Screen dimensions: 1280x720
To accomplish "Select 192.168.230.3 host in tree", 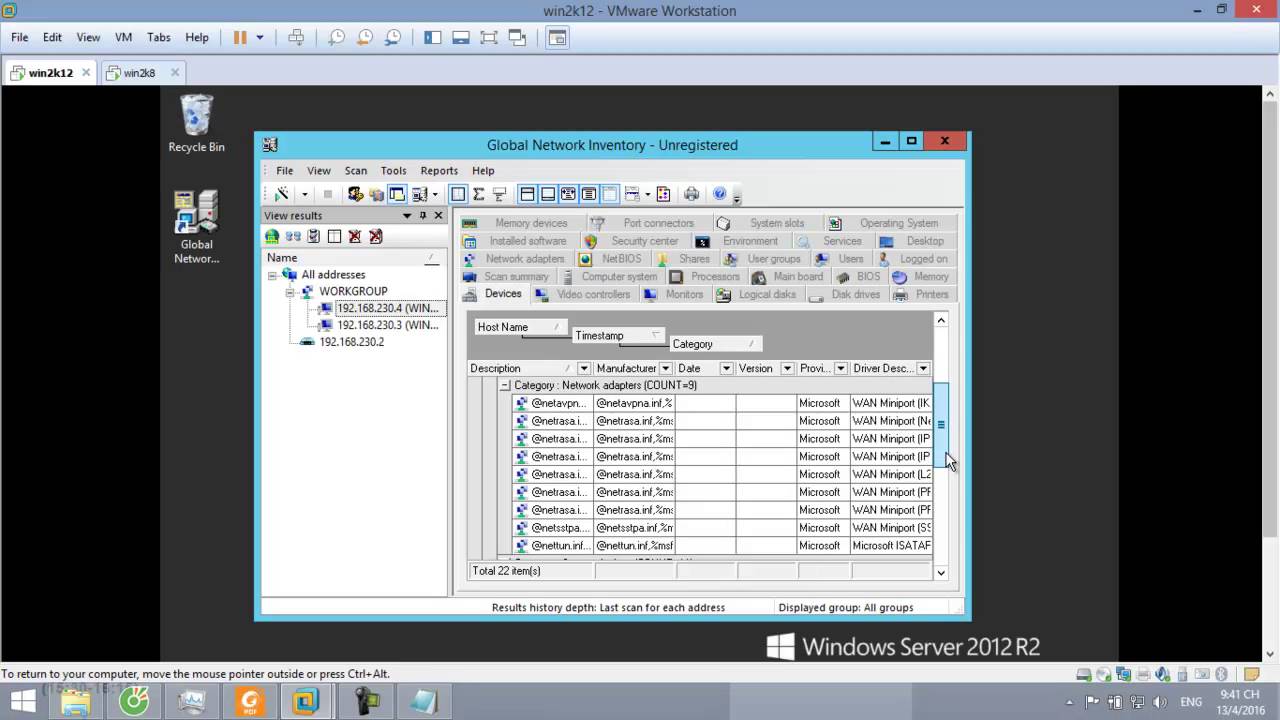I will [388, 325].
